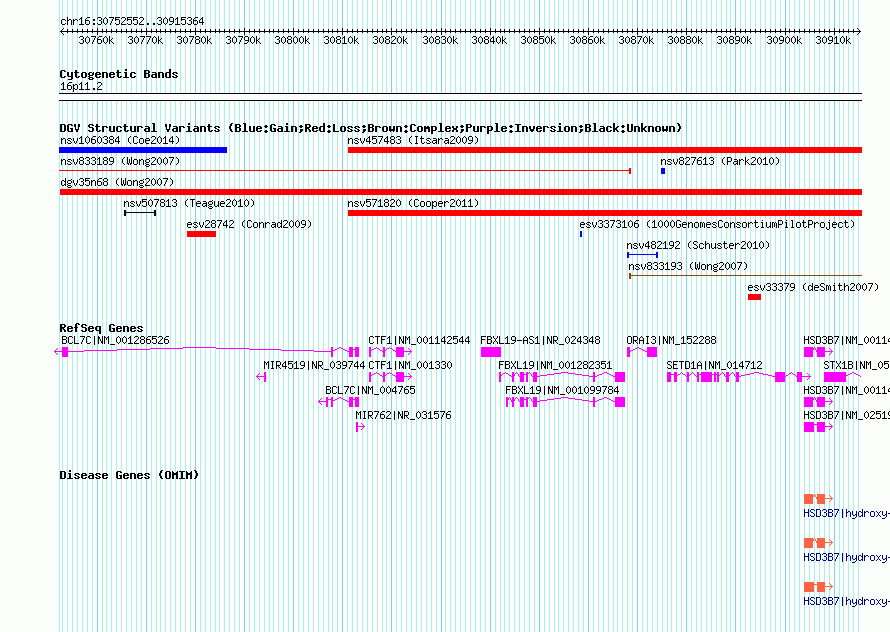Click the CTF1|NM_001142544 transcript label
890x632 pixels.
[x=419, y=340]
